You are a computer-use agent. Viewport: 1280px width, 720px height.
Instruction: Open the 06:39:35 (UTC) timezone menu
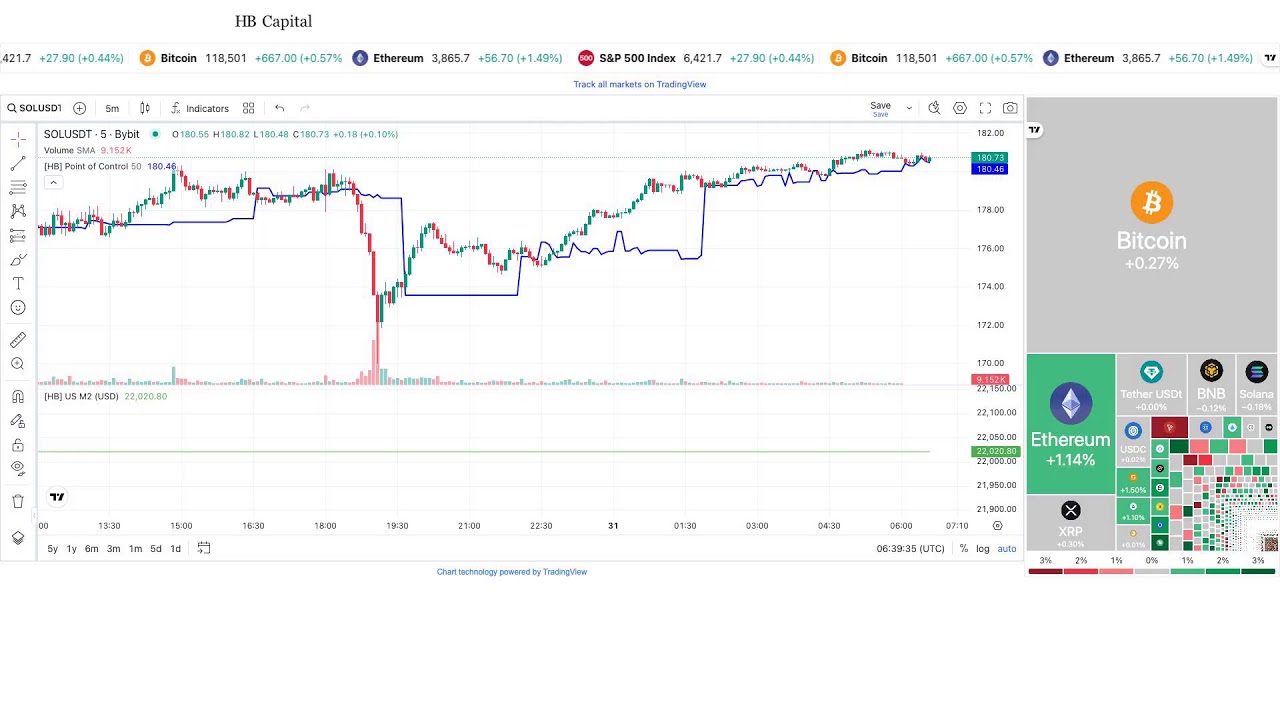click(x=910, y=549)
